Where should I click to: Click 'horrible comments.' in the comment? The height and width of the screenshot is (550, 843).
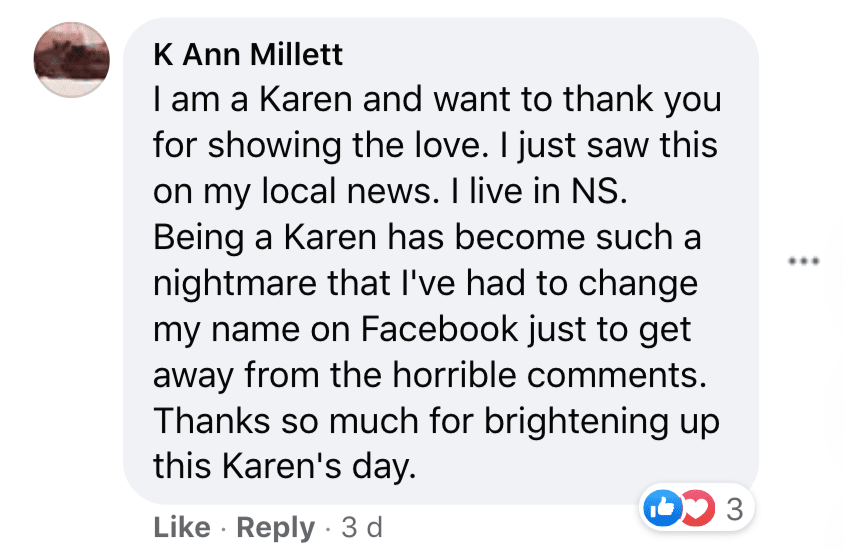click(x=549, y=374)
